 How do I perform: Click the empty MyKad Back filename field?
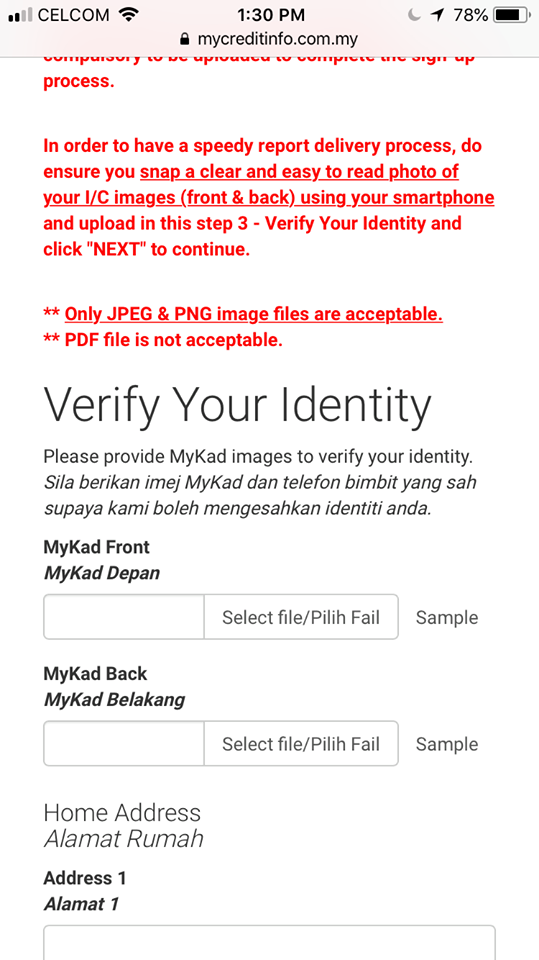[x=124, y=744]
